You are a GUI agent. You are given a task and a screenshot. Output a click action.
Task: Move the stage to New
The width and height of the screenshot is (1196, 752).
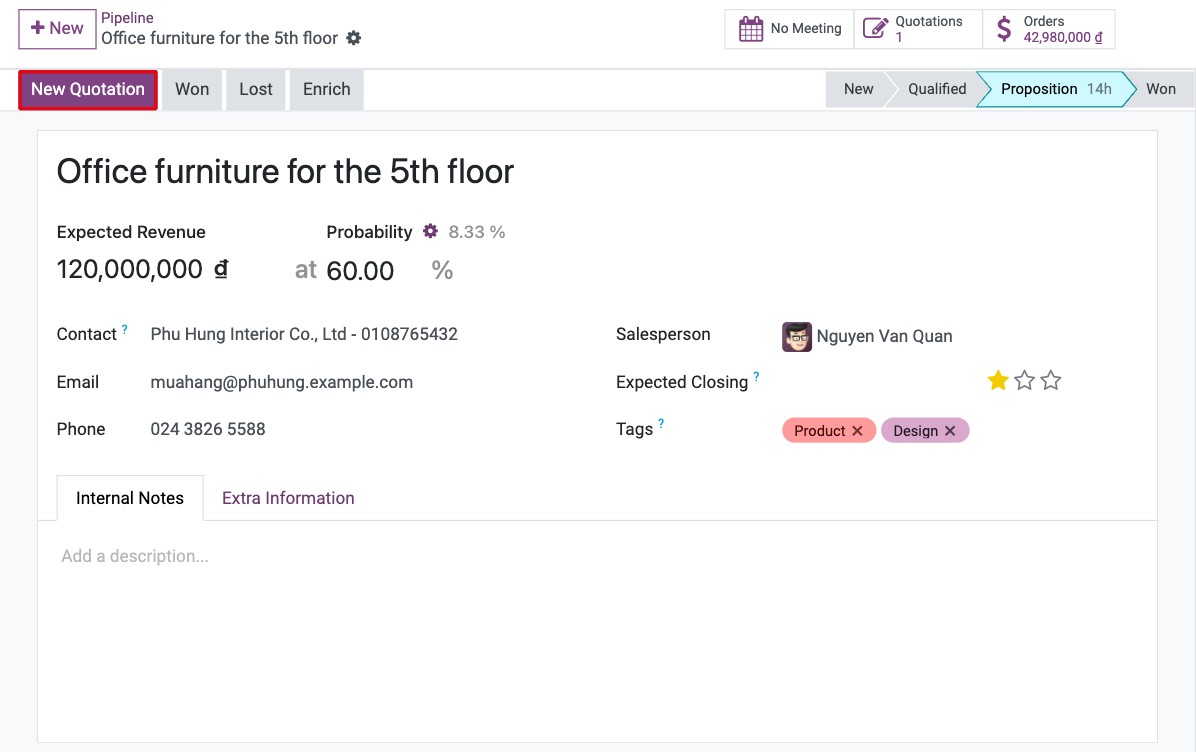point(858,89)
